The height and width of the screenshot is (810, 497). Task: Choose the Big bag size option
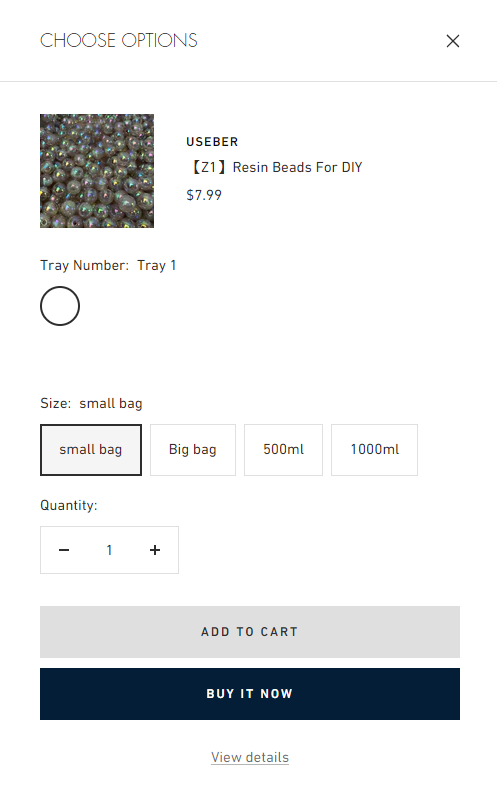coord(193,450)
